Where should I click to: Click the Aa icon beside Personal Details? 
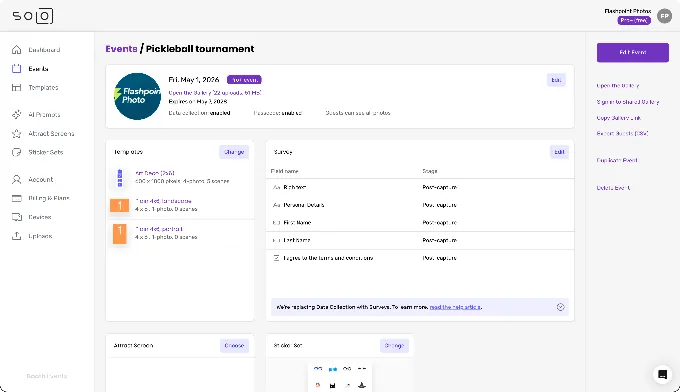click(276, 205)
